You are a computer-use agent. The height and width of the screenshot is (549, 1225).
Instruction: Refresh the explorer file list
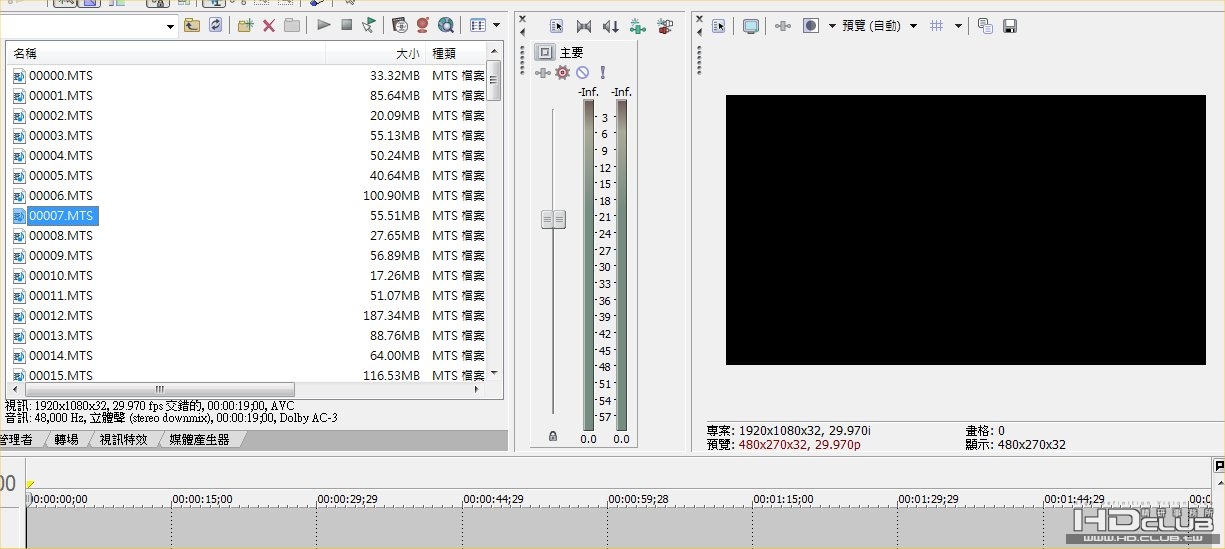(215, 25)
